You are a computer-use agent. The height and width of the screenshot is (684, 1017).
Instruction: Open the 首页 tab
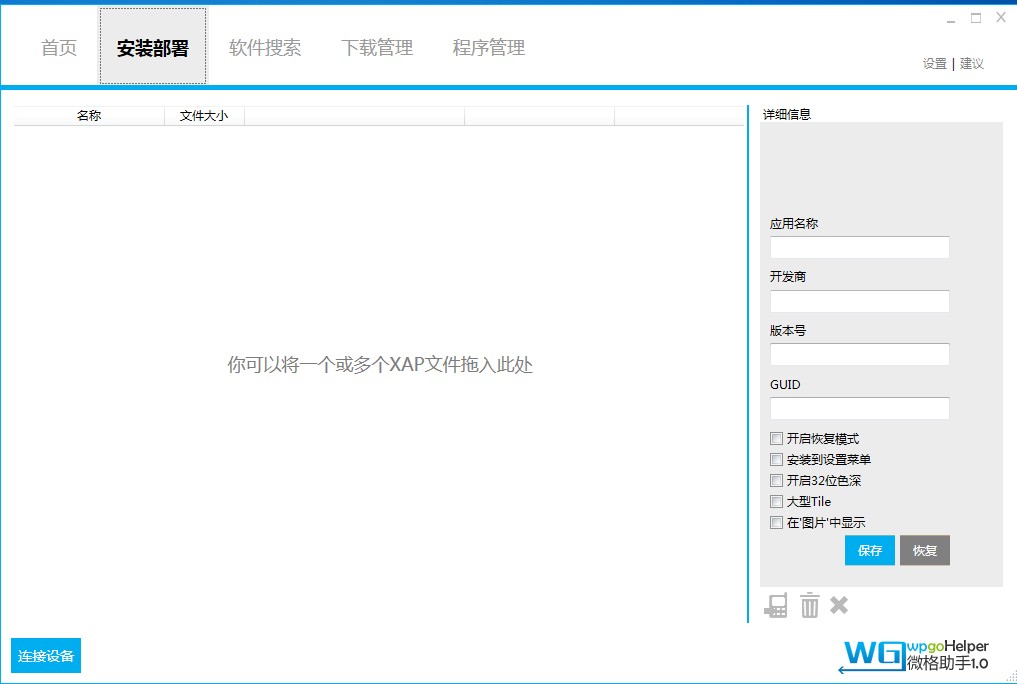pos(59,47)
